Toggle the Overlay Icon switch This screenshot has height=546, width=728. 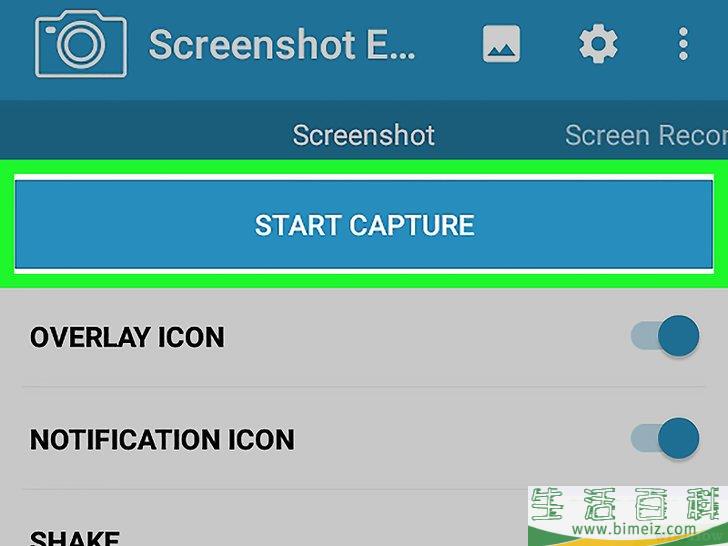(665, 336)
